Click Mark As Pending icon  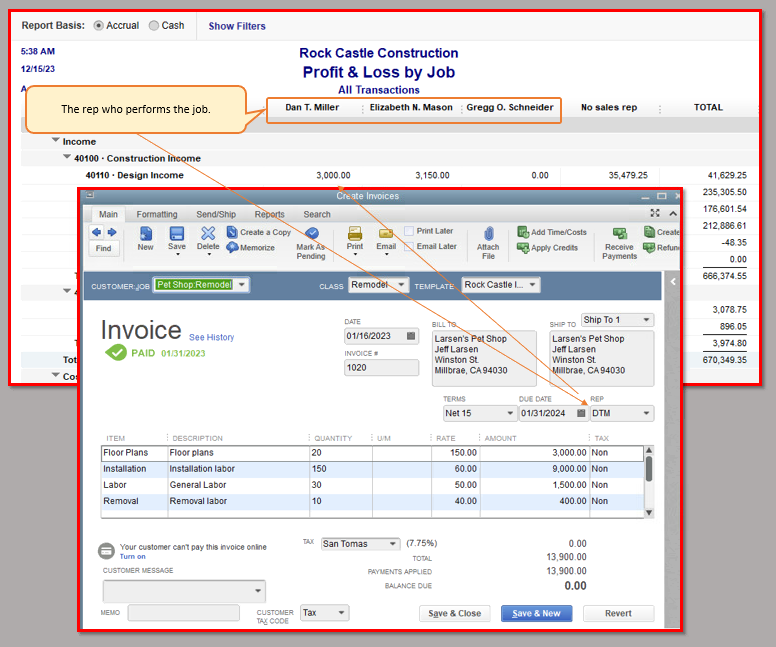(x=311, y=233)
